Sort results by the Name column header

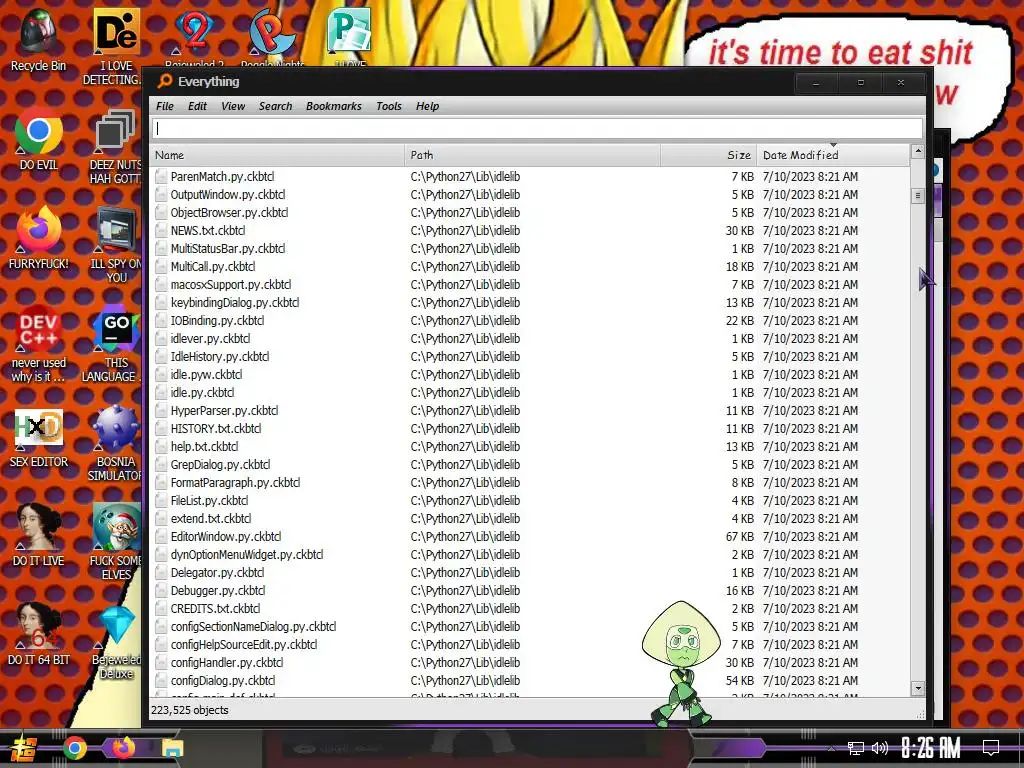point(277,155)
